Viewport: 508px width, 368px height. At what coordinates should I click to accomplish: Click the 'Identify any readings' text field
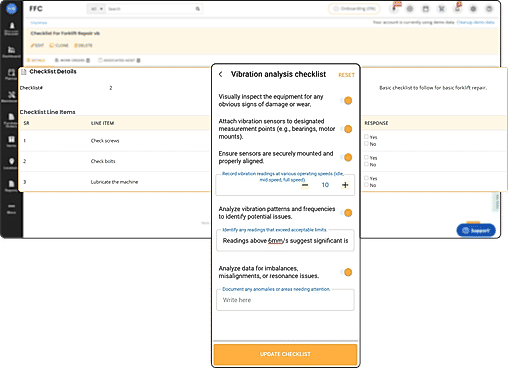(285, 240)
